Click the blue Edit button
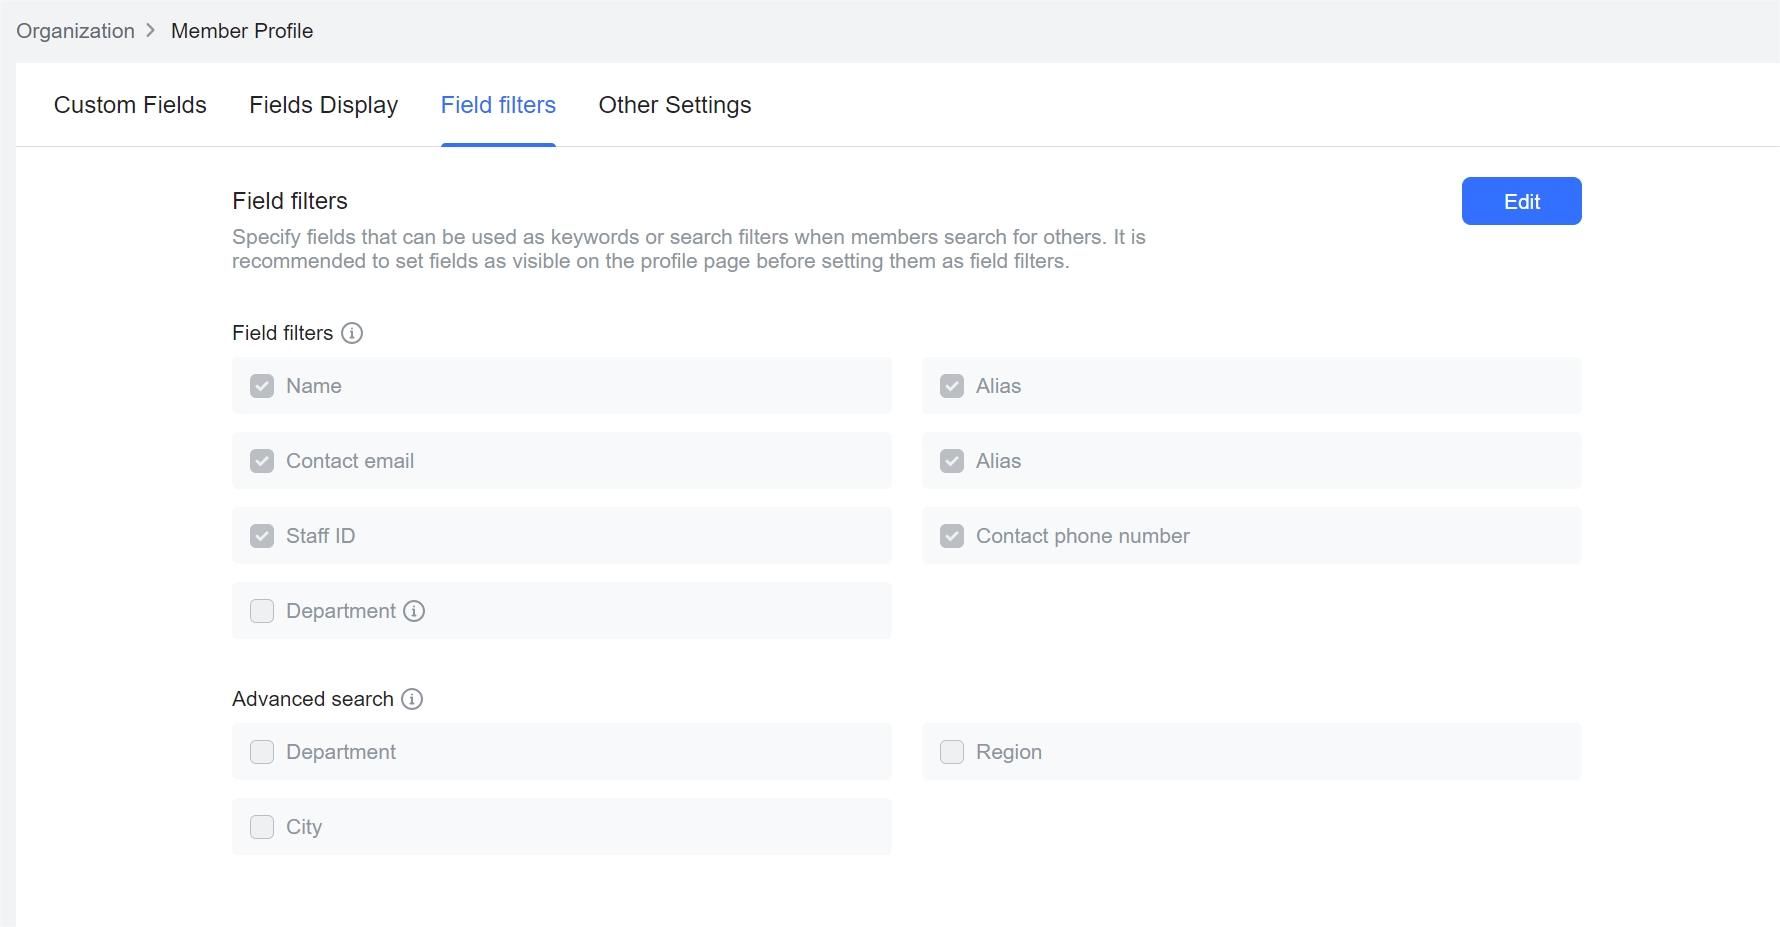This screenshot has width=1780, height=927. [x=1521, y=201]
